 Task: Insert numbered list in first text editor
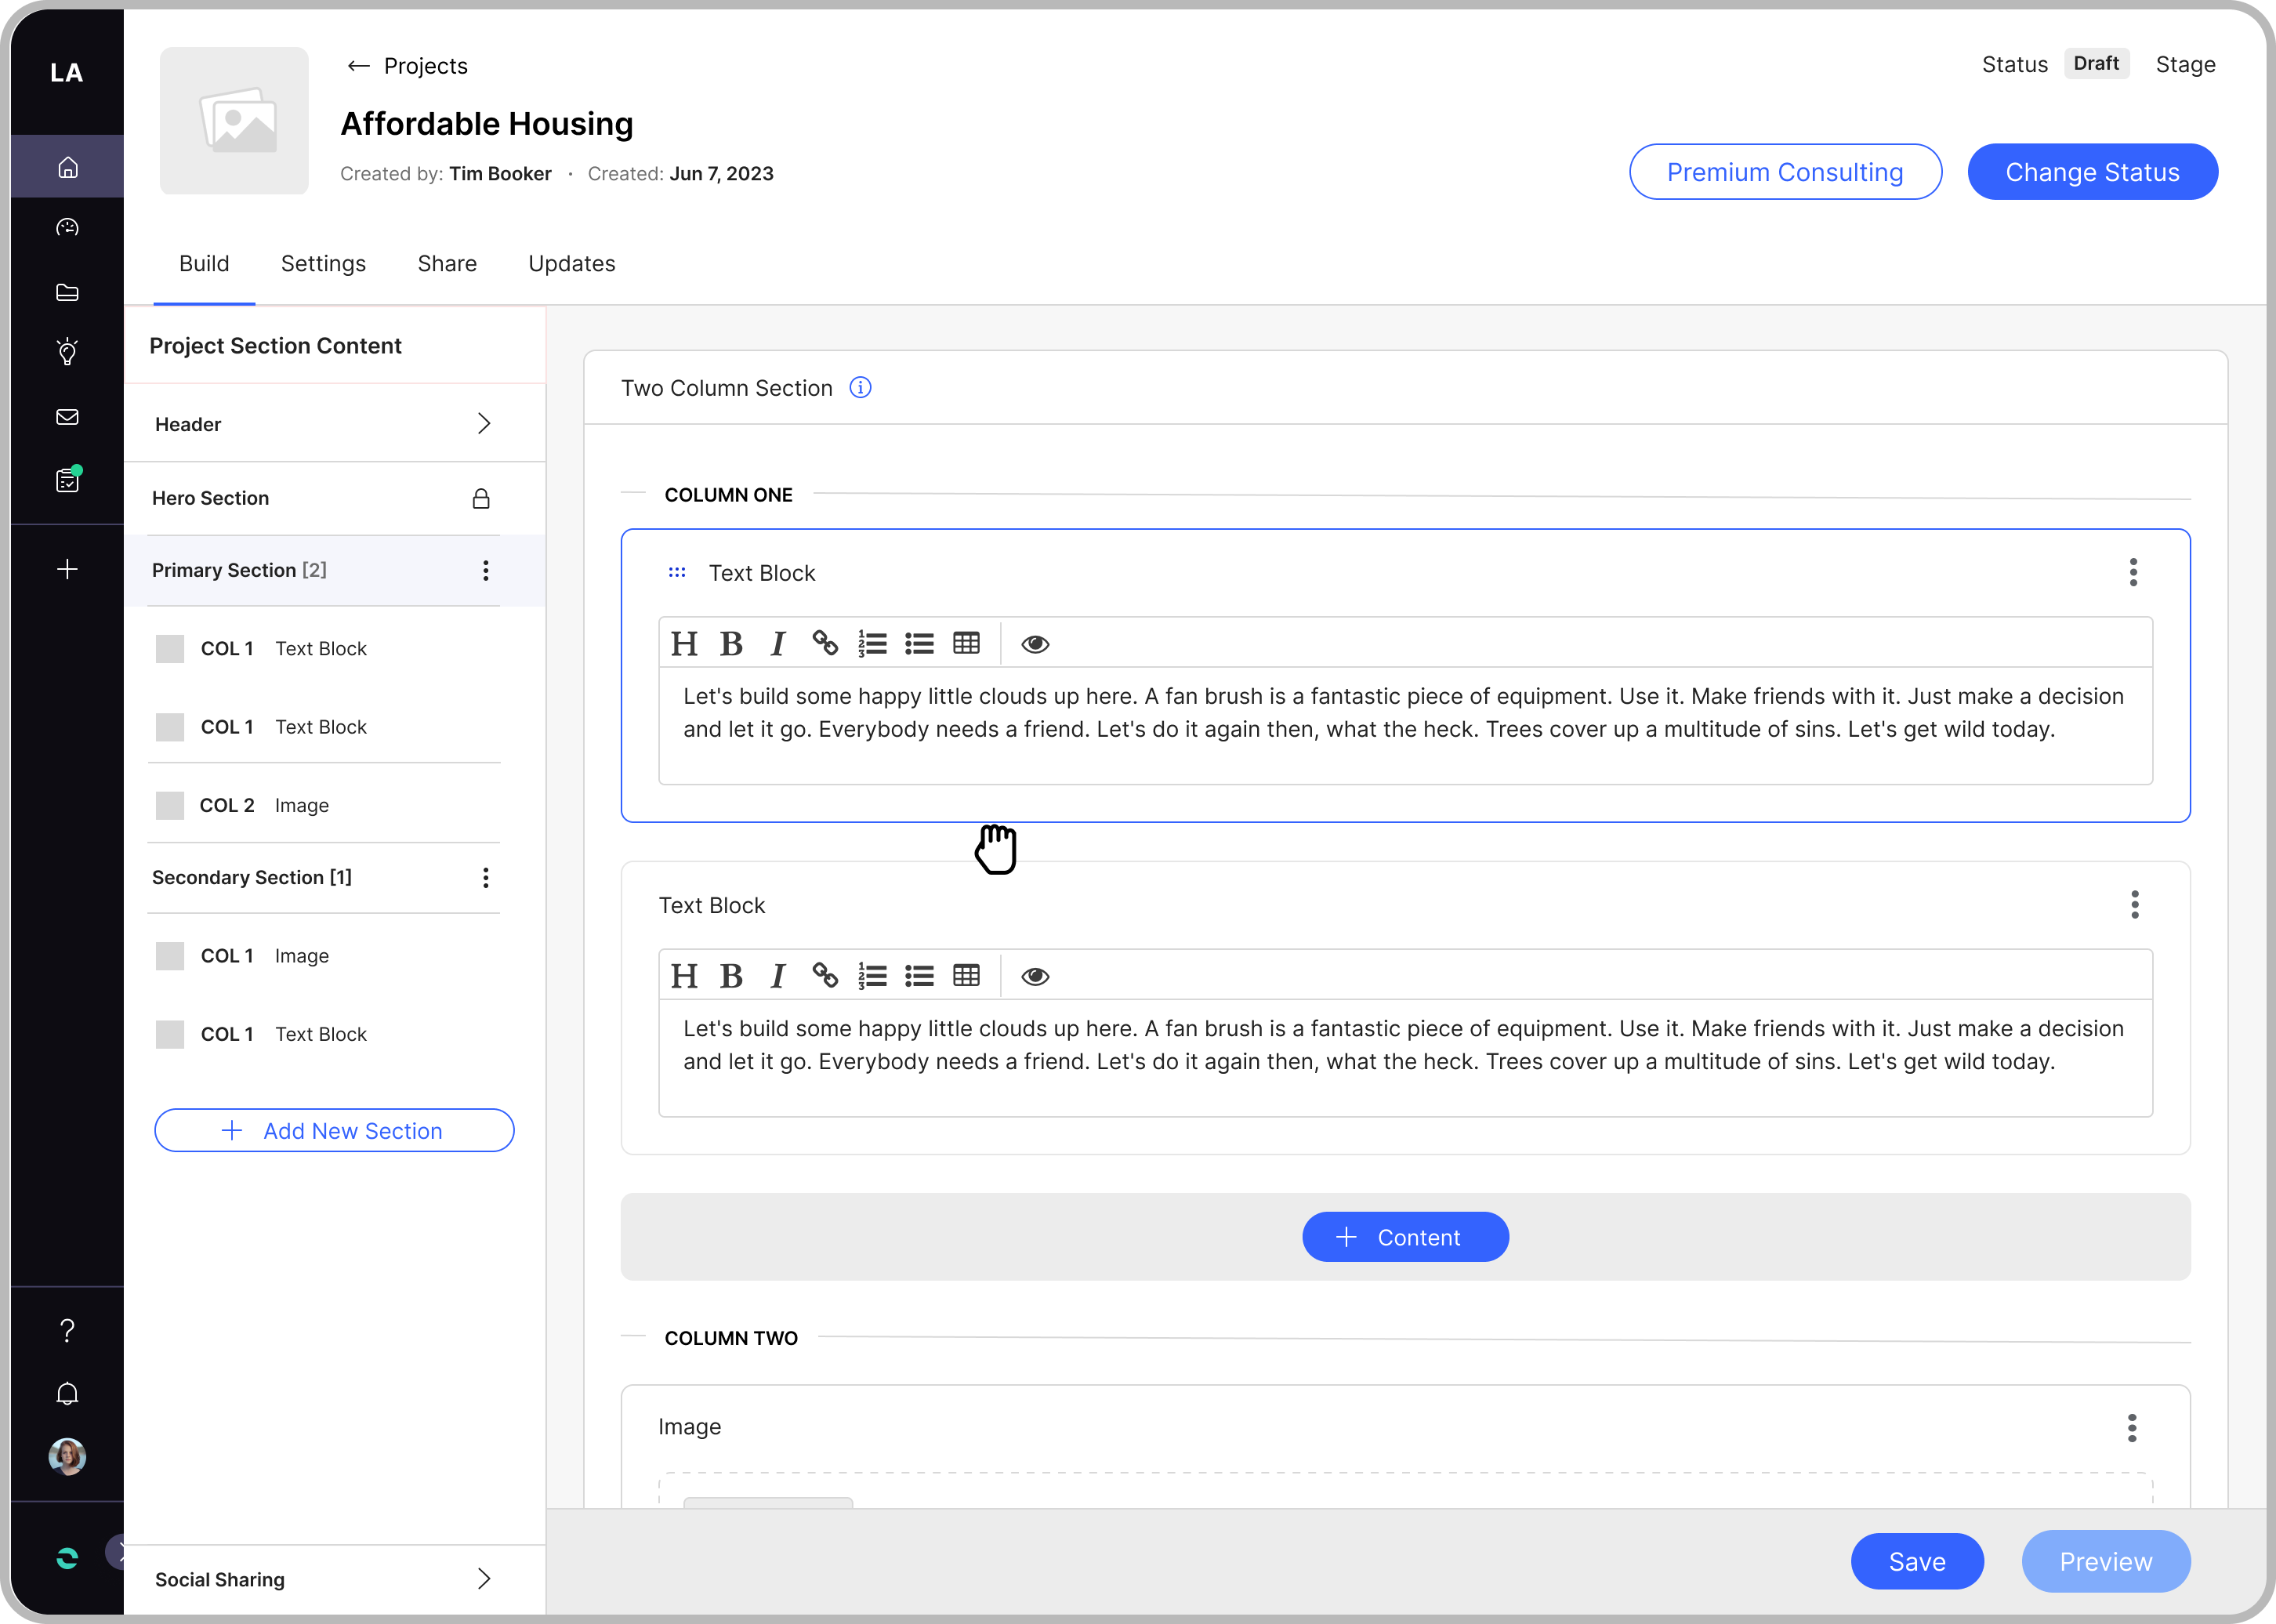(872, 643)
